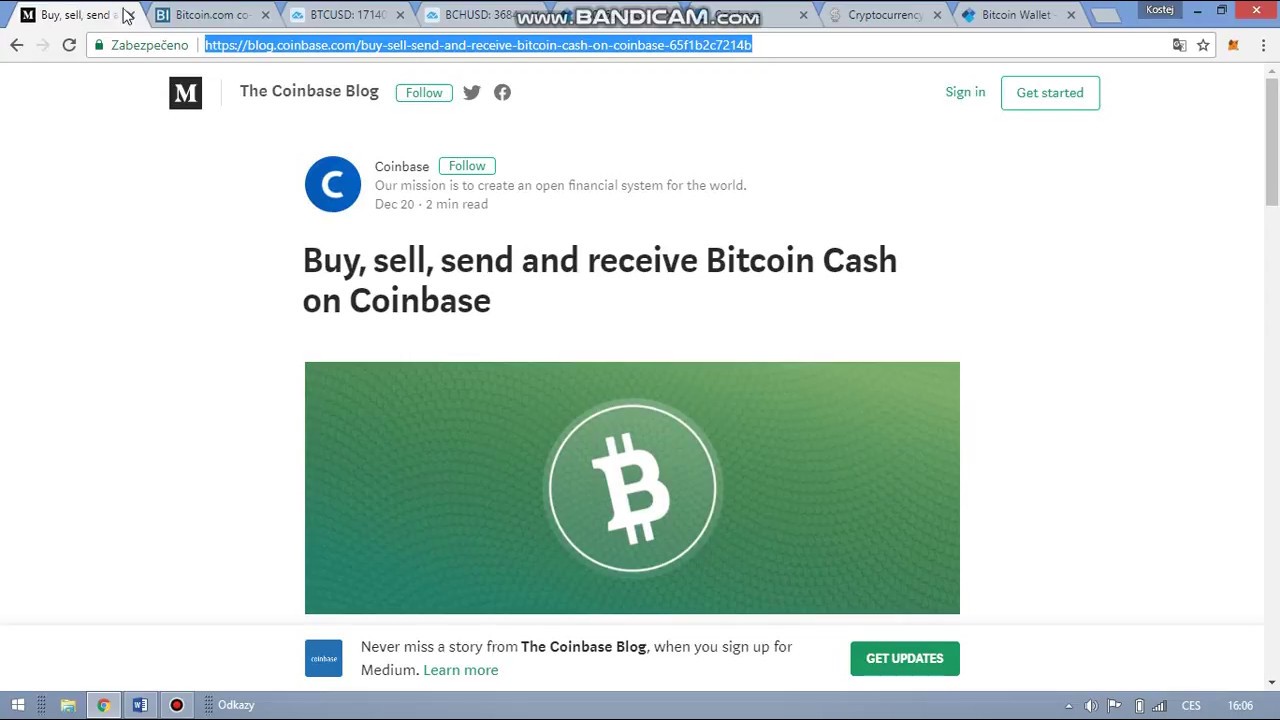Toggle Follow for The Coinbase Blog
The height and width of the screenshot is (720, 1280).
tap(424, 92)
